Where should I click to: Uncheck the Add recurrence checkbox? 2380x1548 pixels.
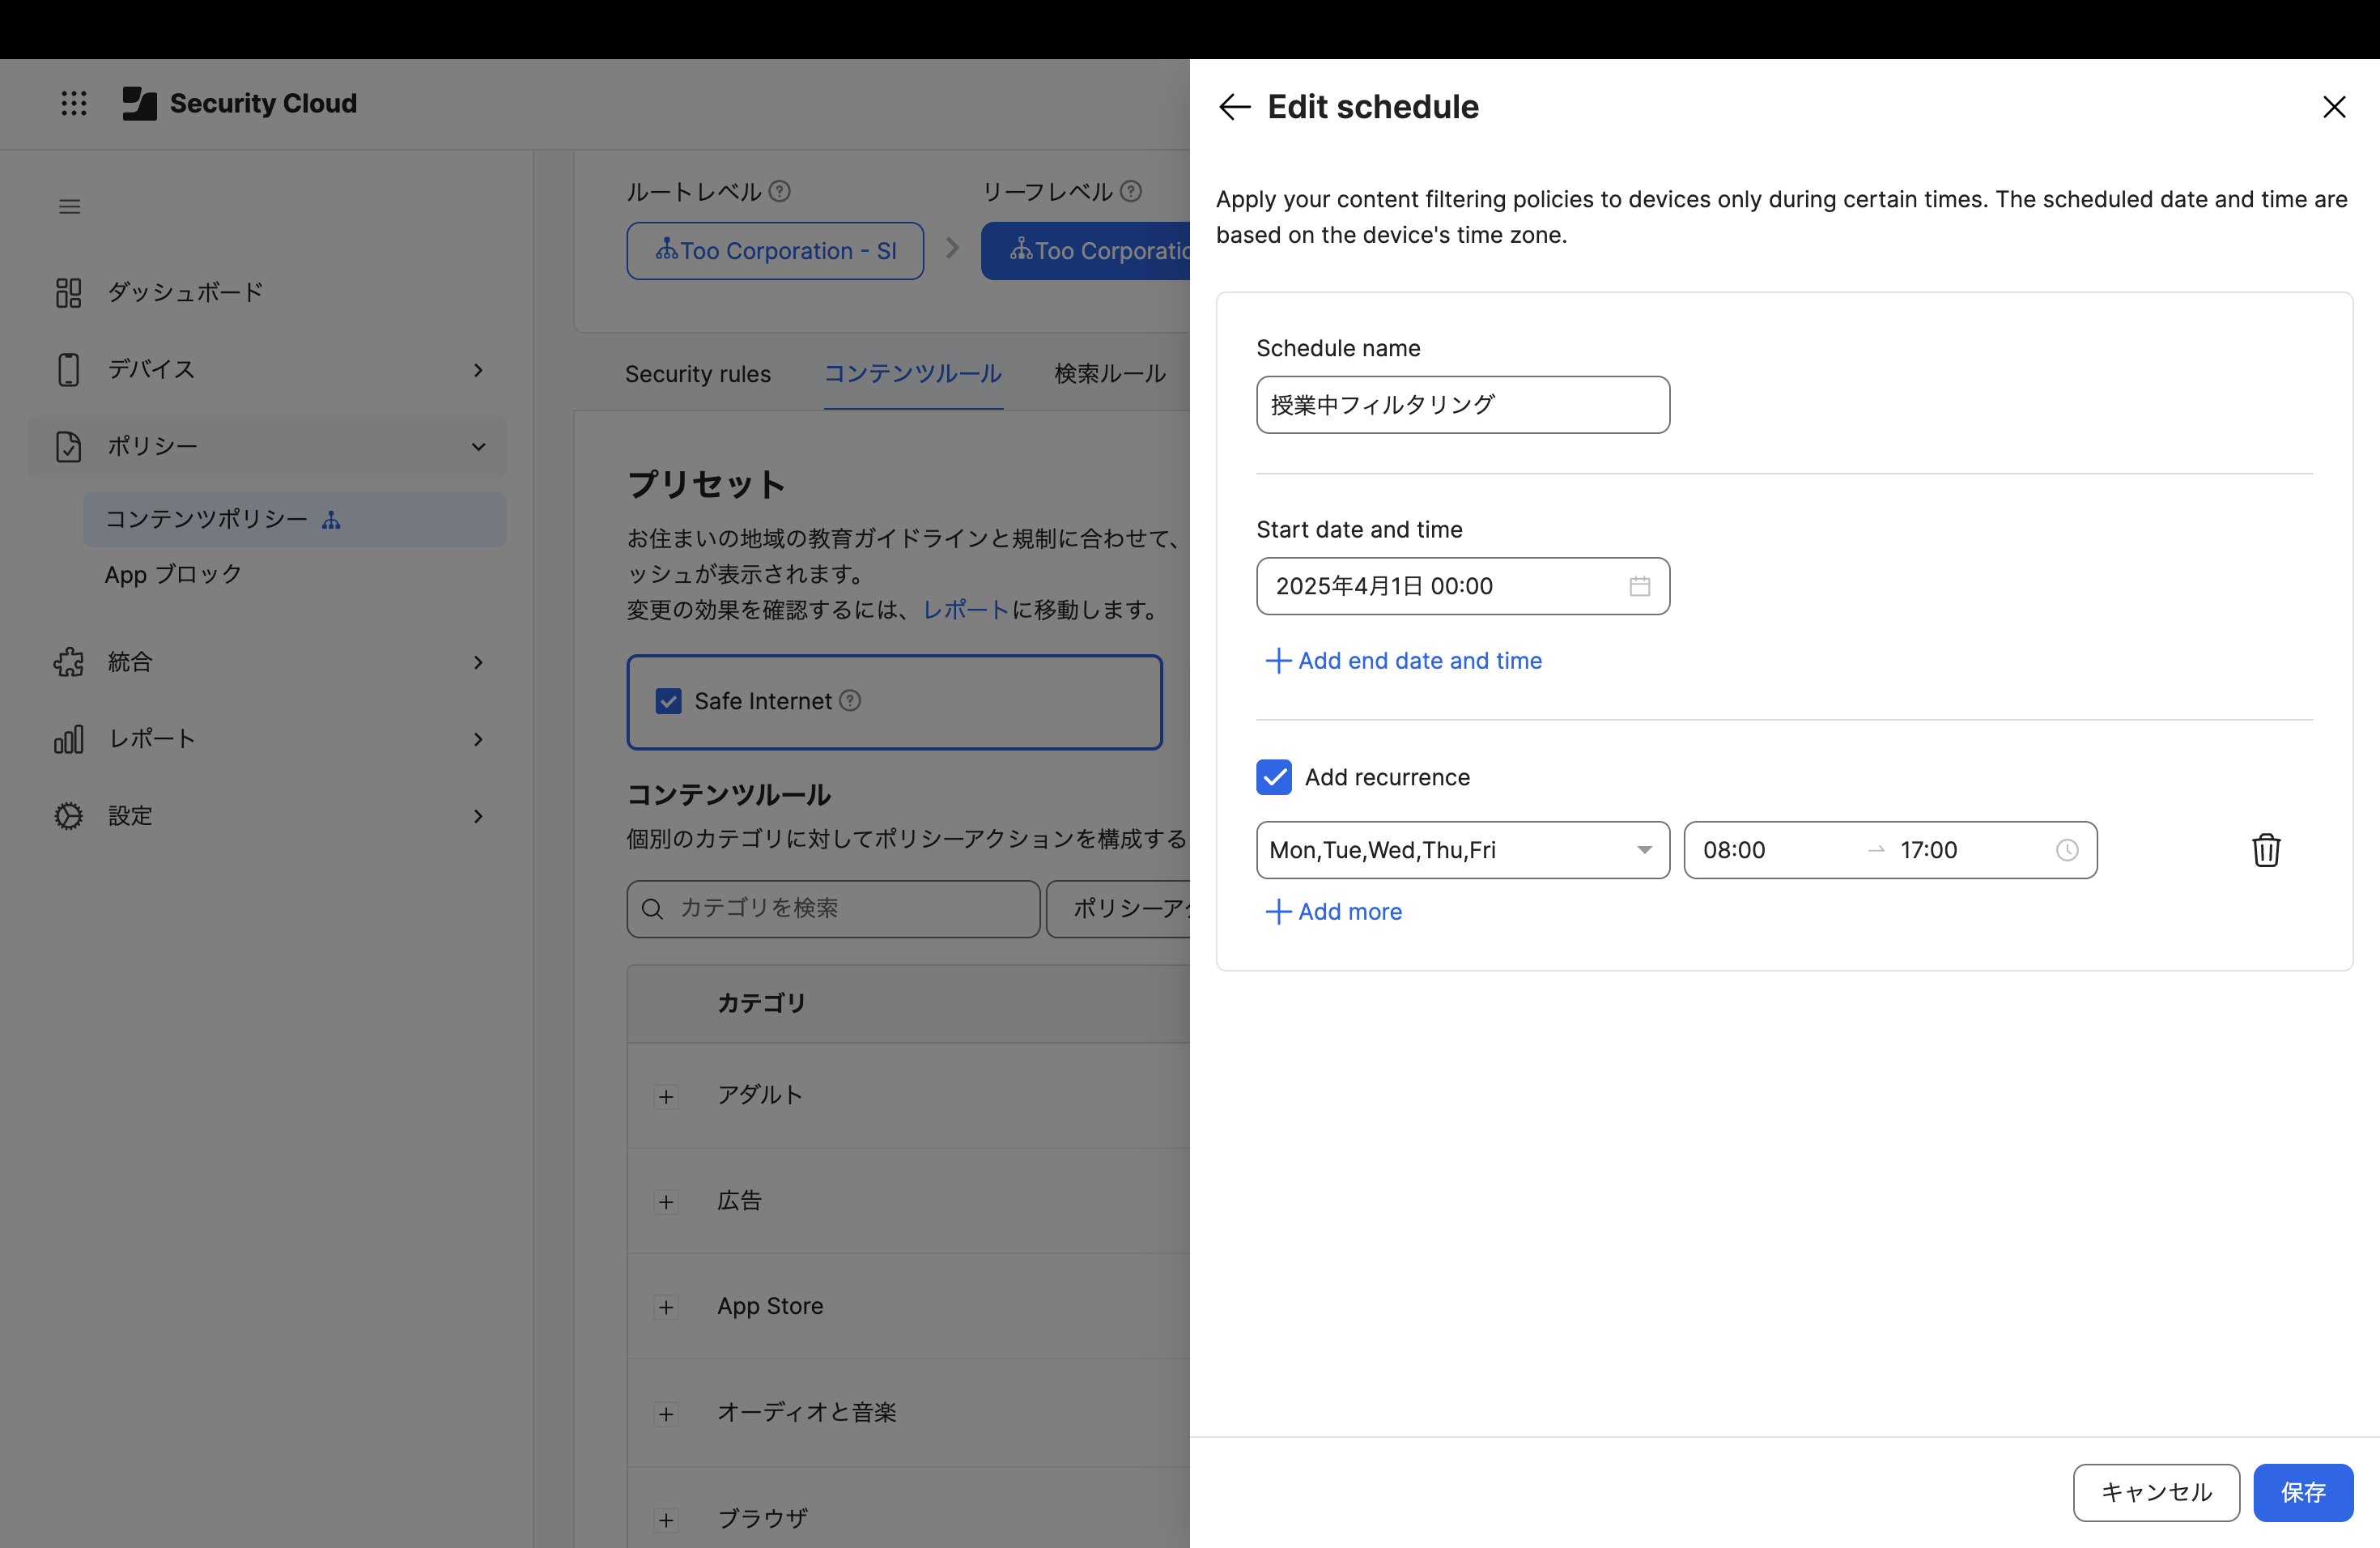click(x=1273, y=777)
